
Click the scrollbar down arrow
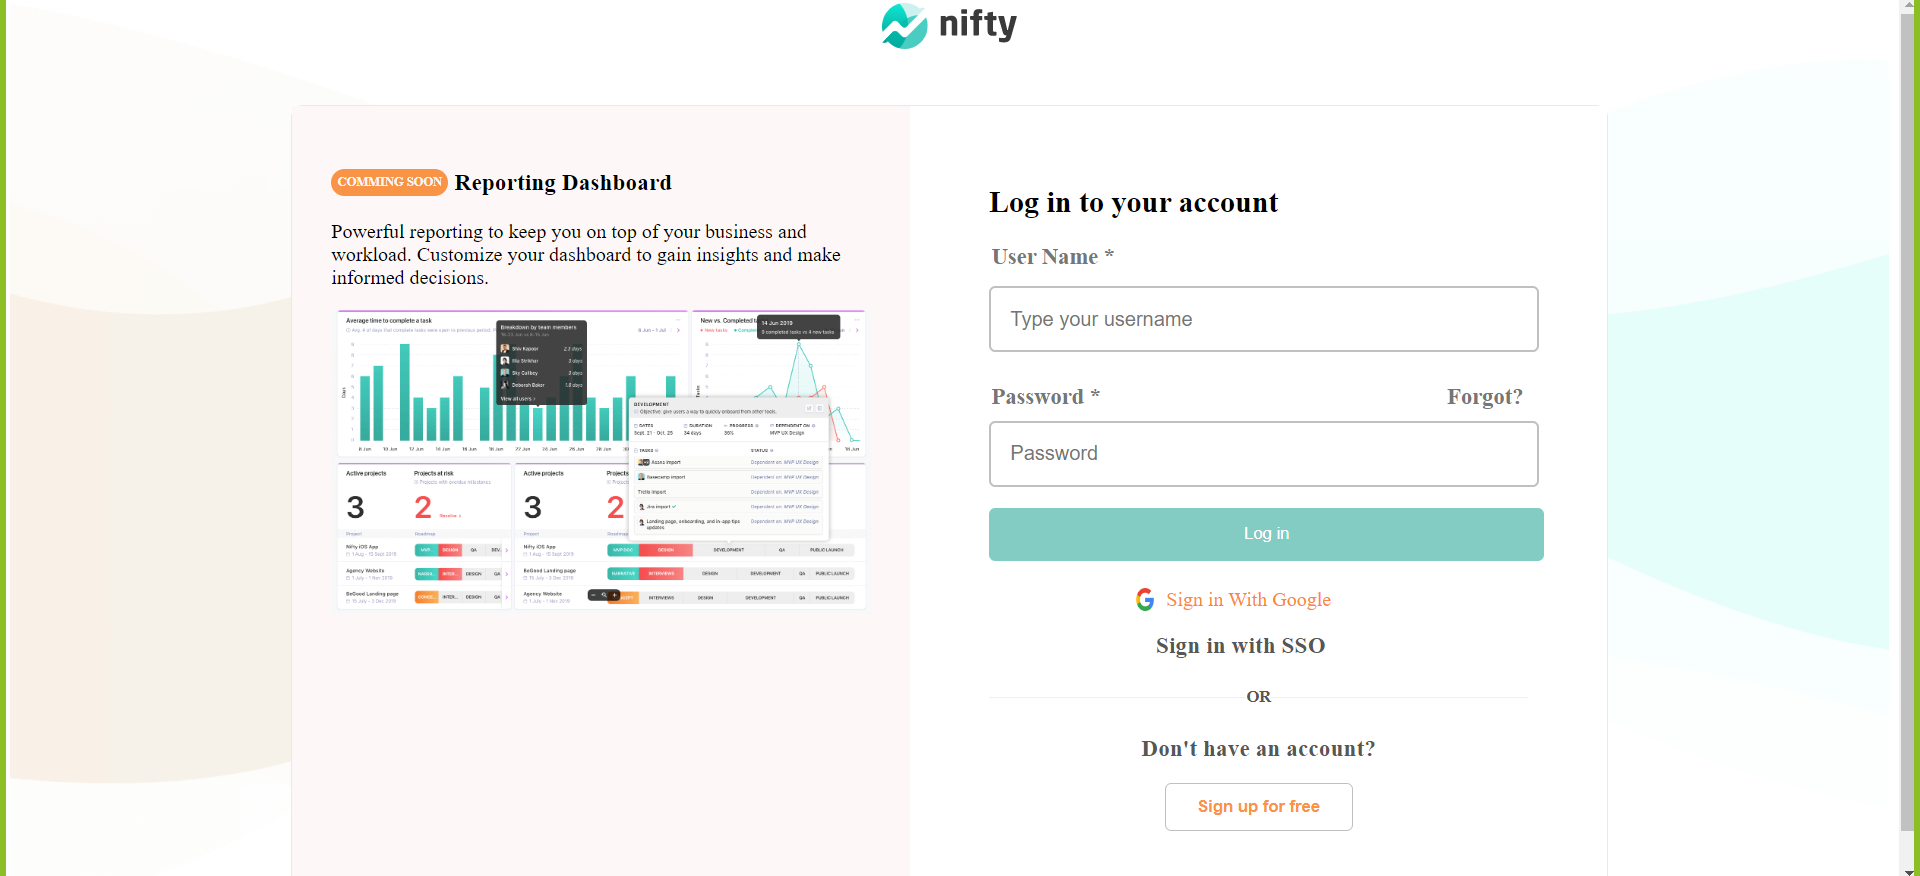(1908, 868)
